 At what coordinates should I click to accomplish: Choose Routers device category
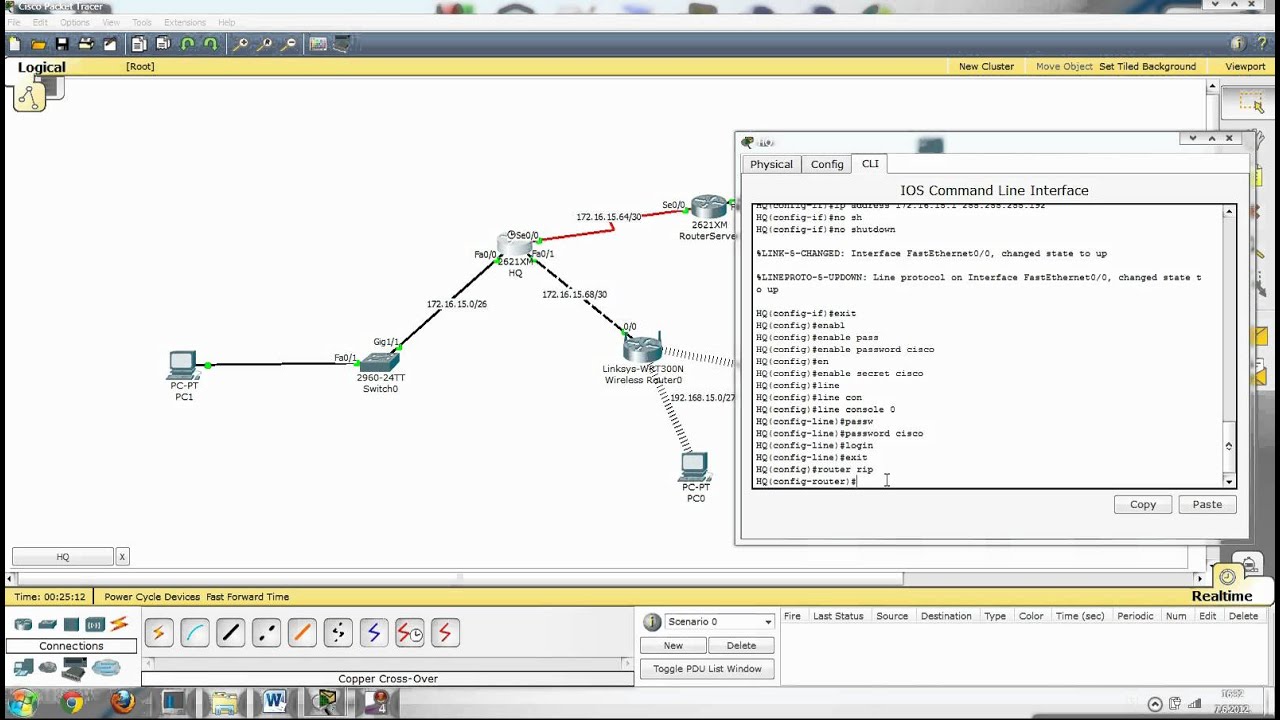(23, 624)
